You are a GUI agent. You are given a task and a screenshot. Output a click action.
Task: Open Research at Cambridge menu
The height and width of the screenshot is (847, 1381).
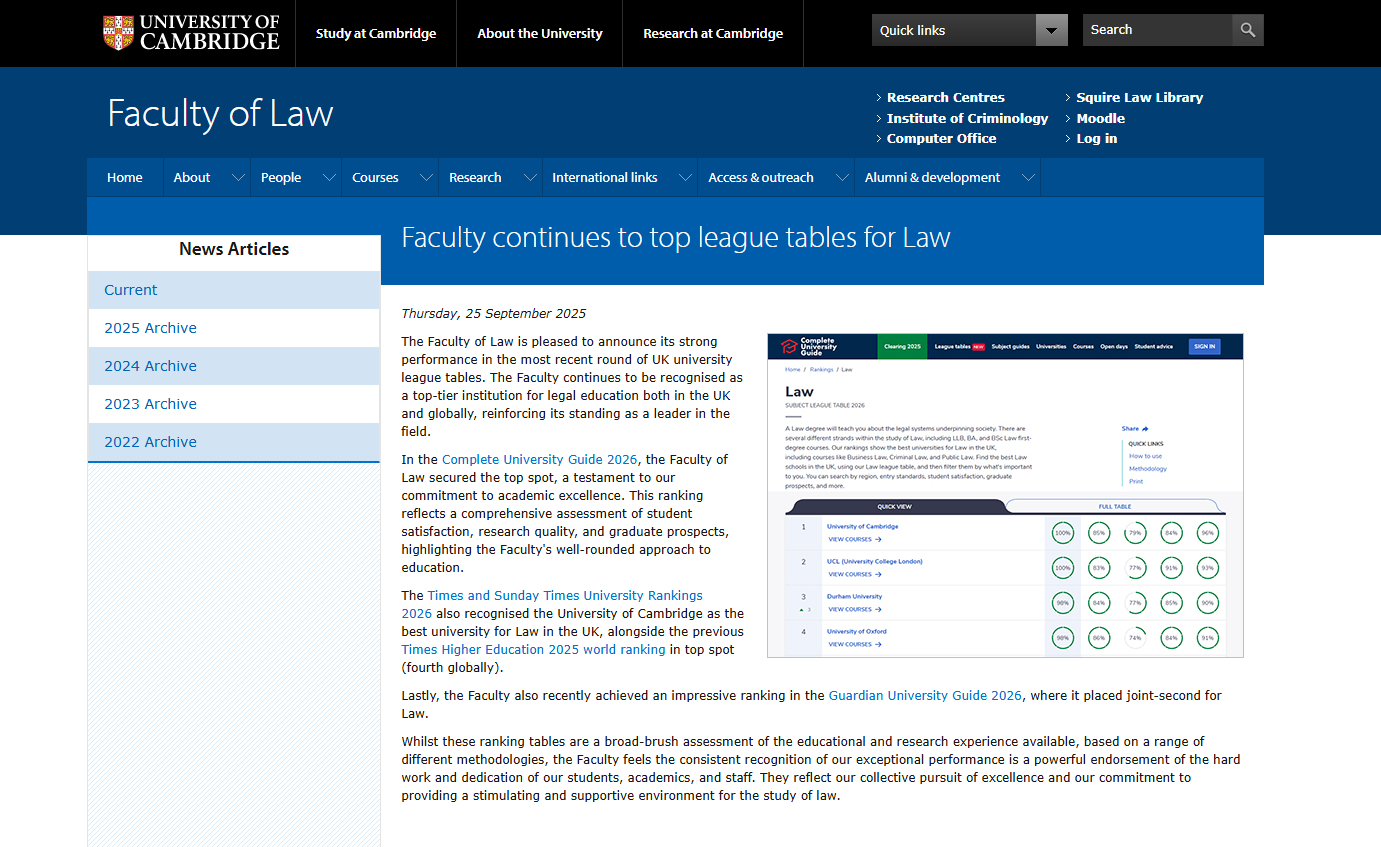tap(713, 33)
